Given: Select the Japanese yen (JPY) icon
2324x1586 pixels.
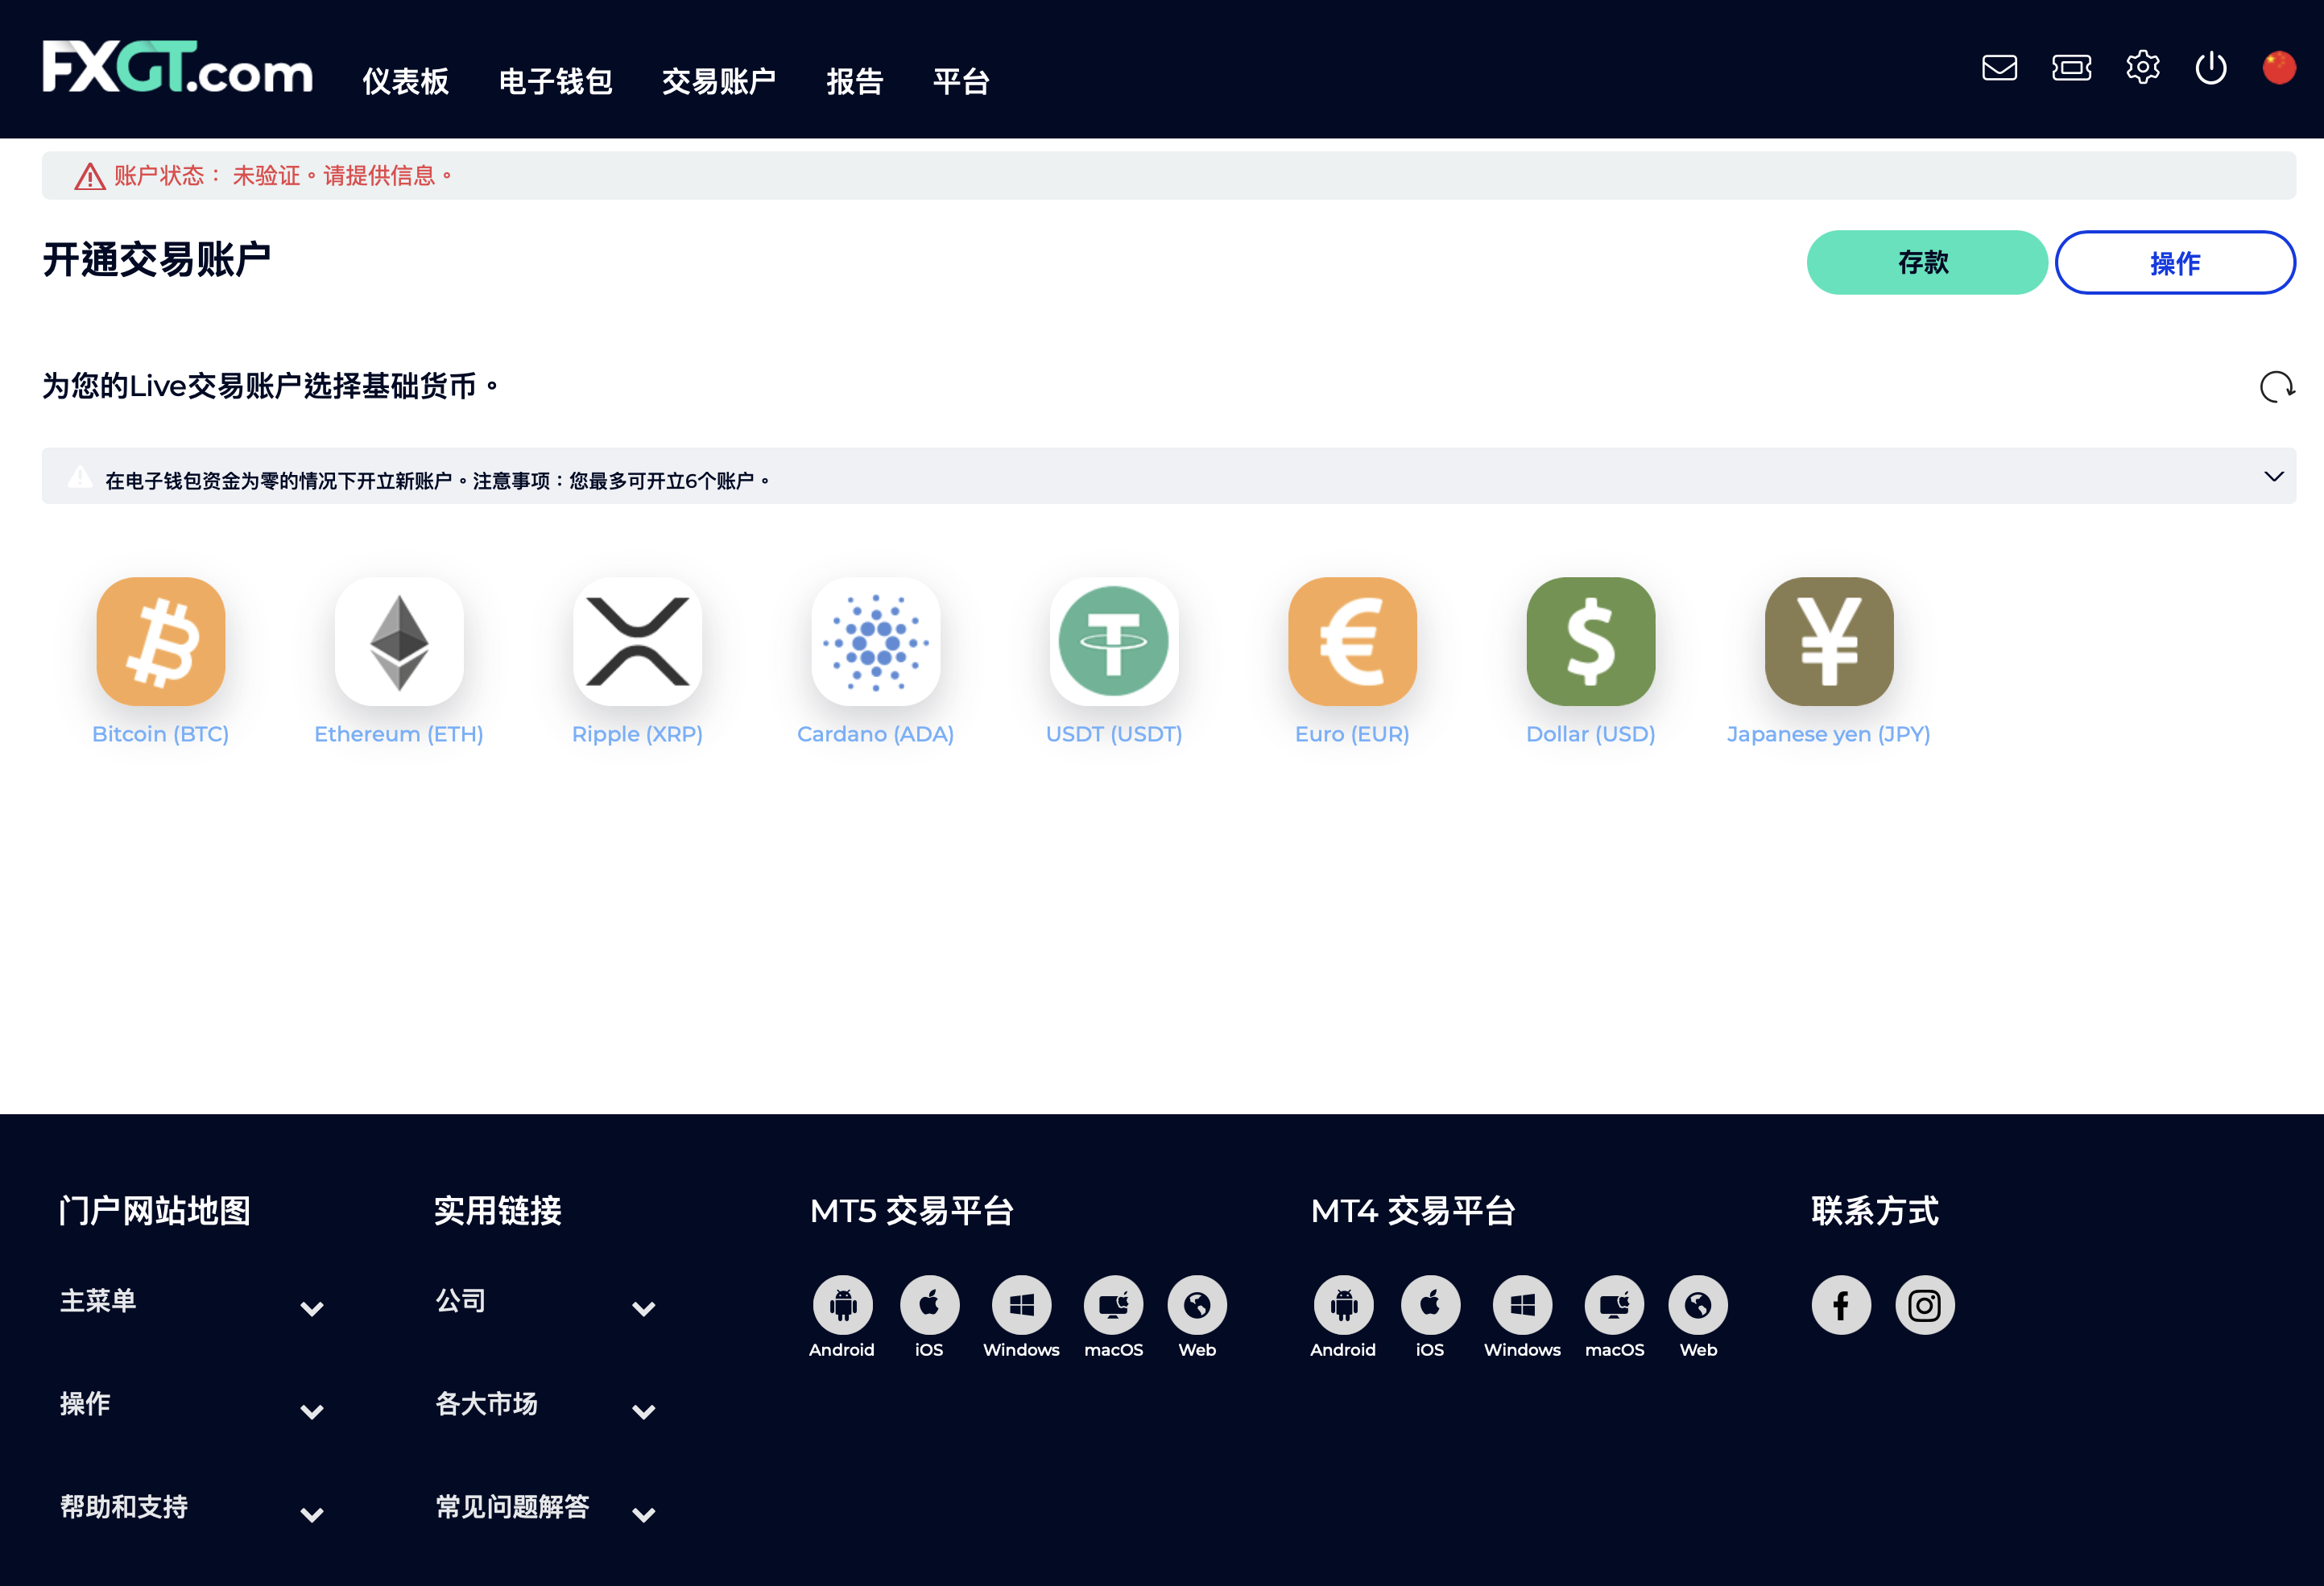Looking at the screenshot, I should pos(1829,641).
